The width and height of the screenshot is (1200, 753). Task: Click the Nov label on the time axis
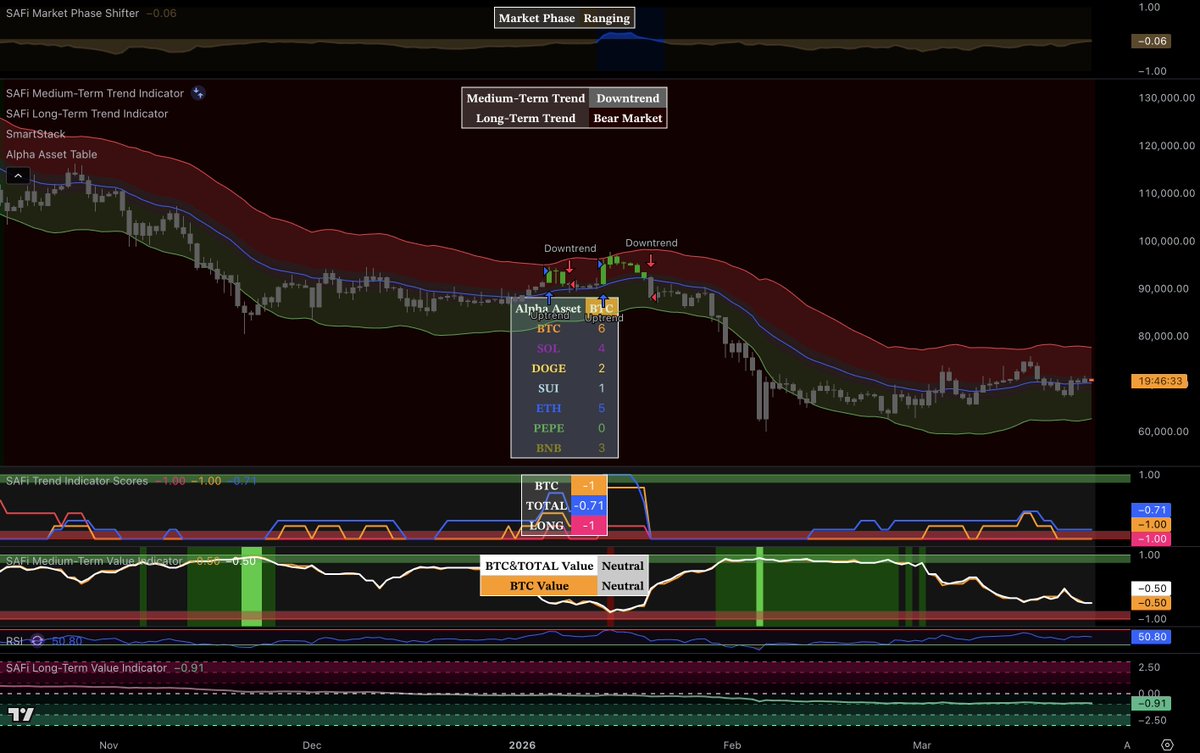109,745
